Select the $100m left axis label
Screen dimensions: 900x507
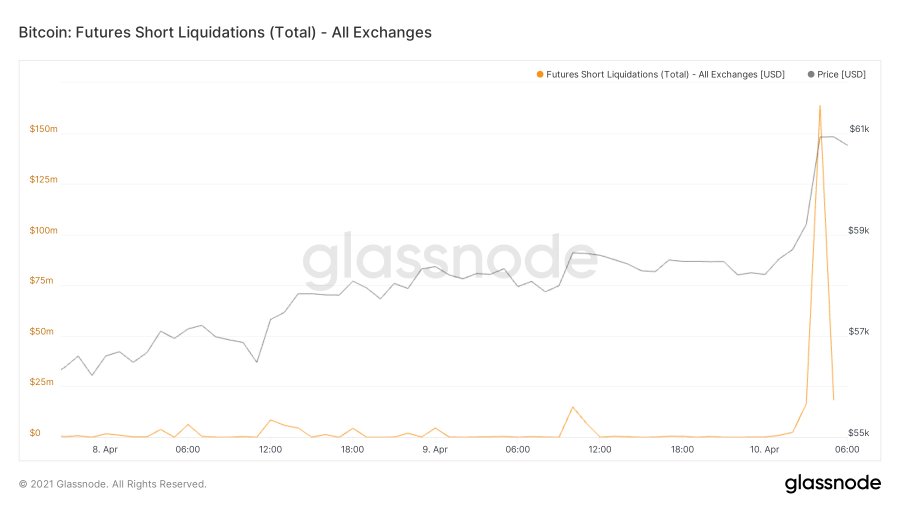(x=44, y=230)
